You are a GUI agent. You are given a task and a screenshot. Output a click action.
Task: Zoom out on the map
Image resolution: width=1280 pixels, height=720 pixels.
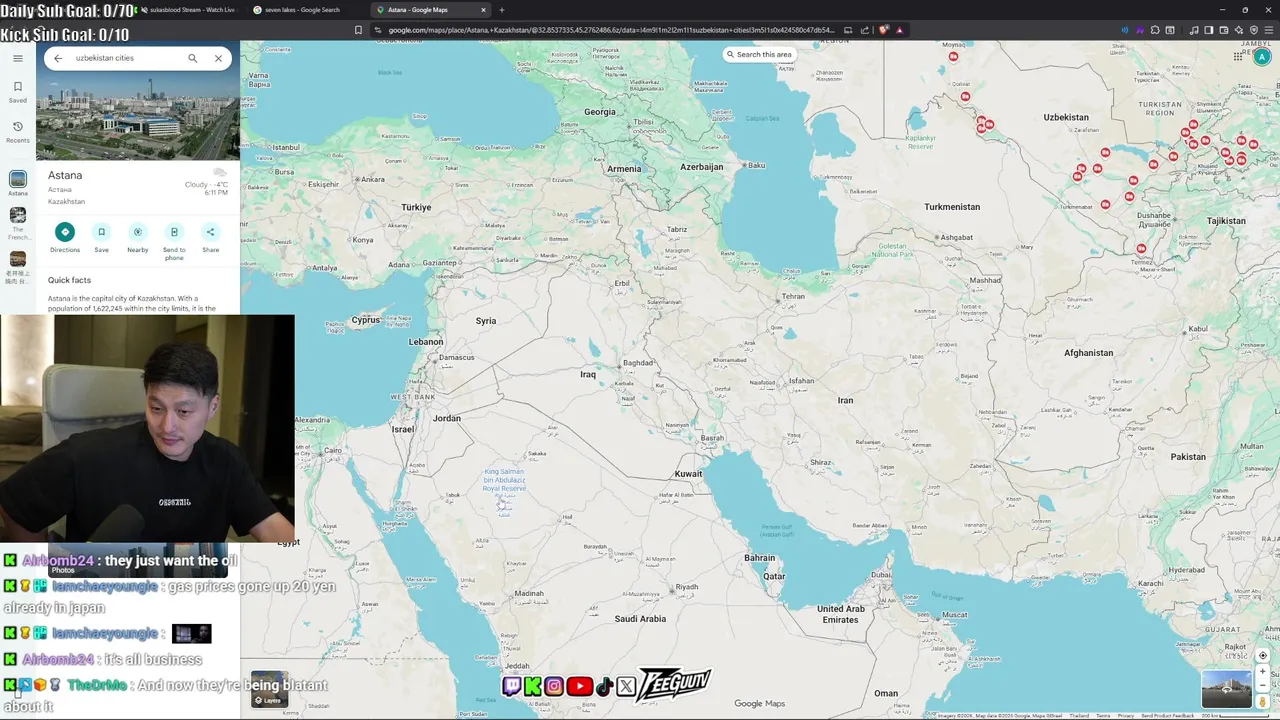(x=1262, y=687)
